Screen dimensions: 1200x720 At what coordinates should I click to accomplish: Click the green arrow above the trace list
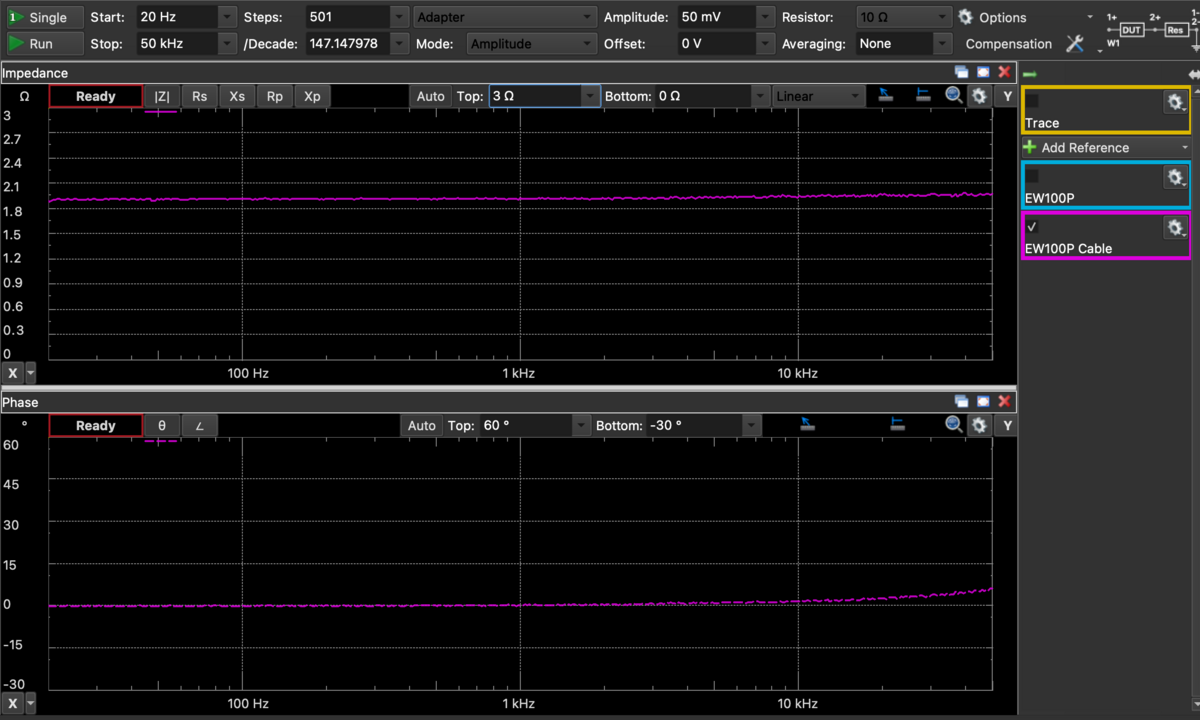pyautogui.click(x=1030, y=75)
